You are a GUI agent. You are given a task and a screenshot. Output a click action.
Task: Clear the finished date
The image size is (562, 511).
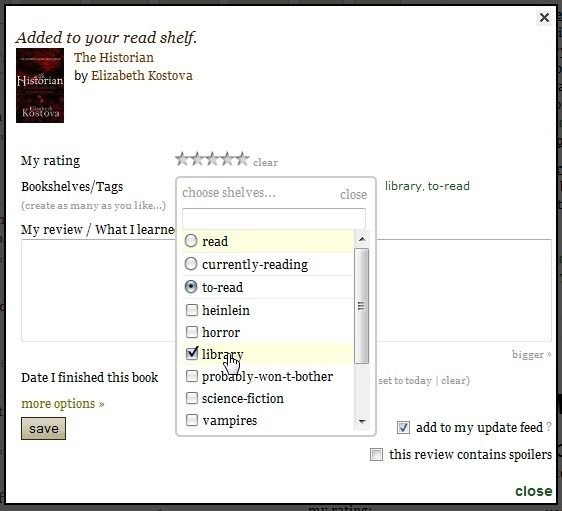click(453, 381)
